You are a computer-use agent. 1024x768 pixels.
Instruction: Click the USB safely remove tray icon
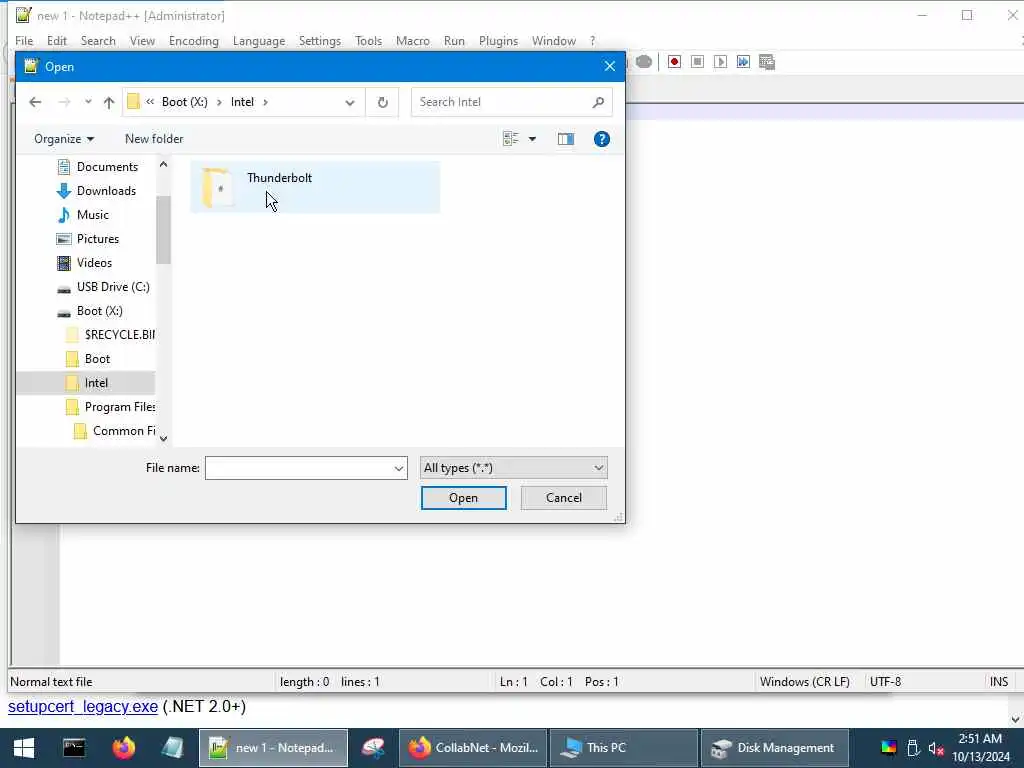pos(913,748)
